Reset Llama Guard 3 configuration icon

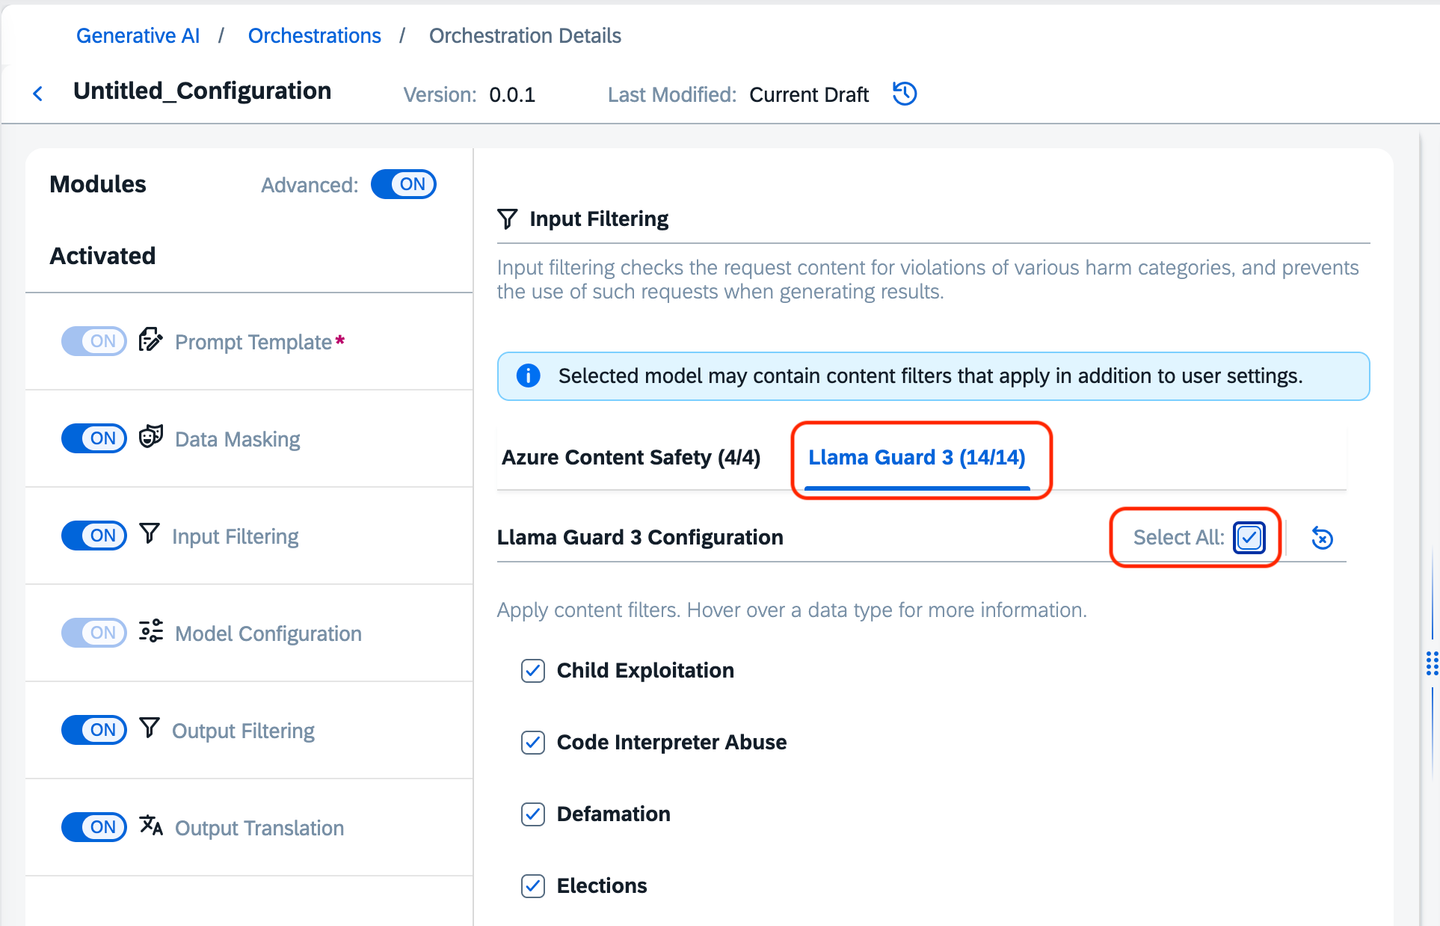point(1322,538)
